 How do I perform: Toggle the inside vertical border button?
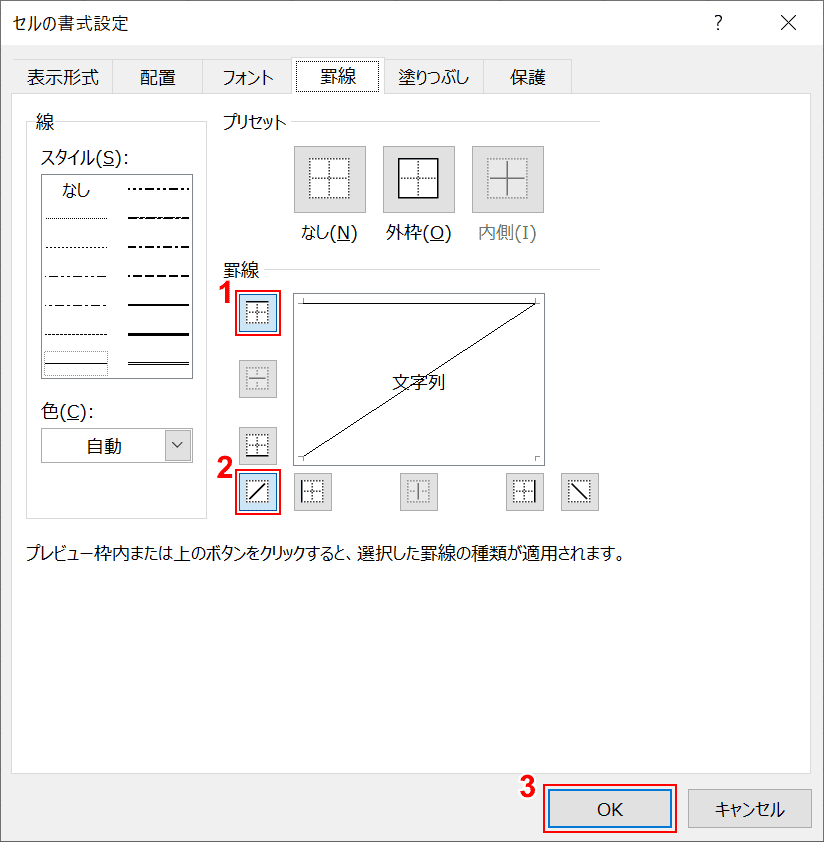(x=418, y=491)
